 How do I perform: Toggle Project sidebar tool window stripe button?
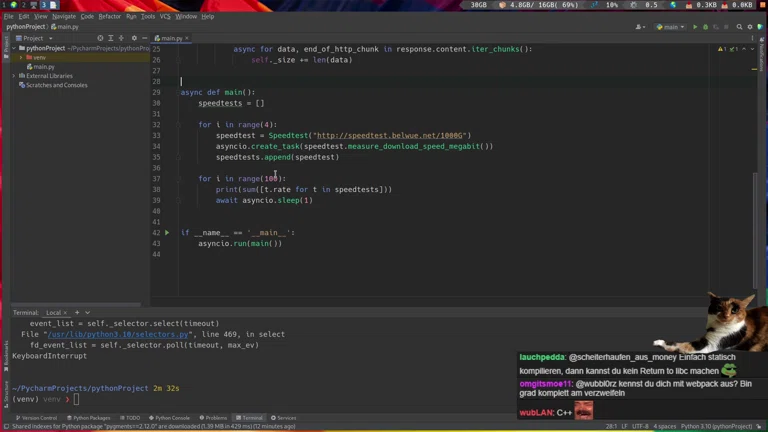point(6,48)
